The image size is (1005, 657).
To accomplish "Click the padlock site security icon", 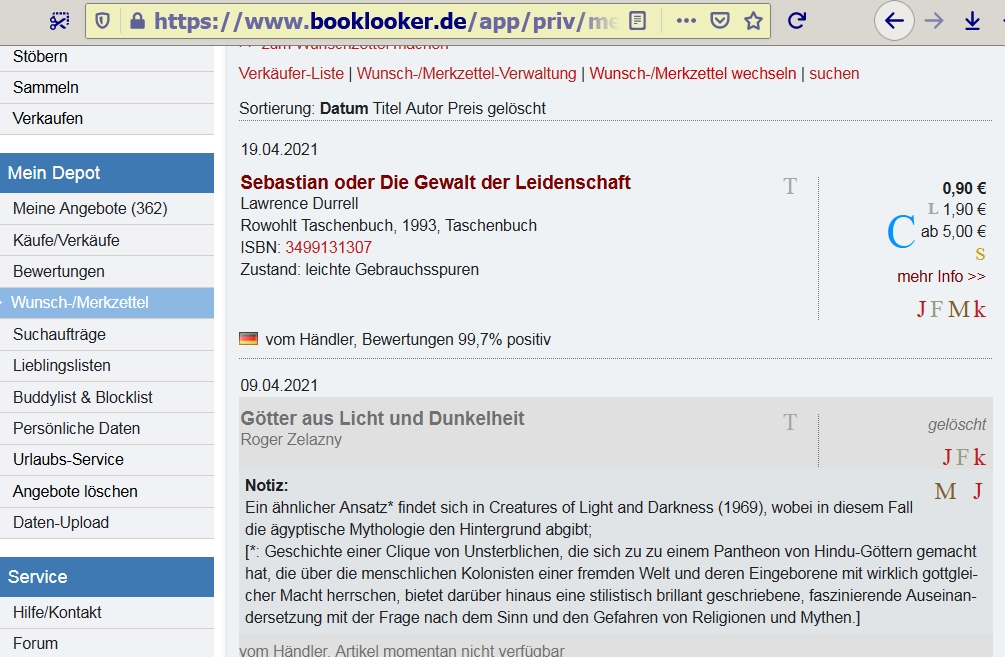I will (x=137, y=21).
